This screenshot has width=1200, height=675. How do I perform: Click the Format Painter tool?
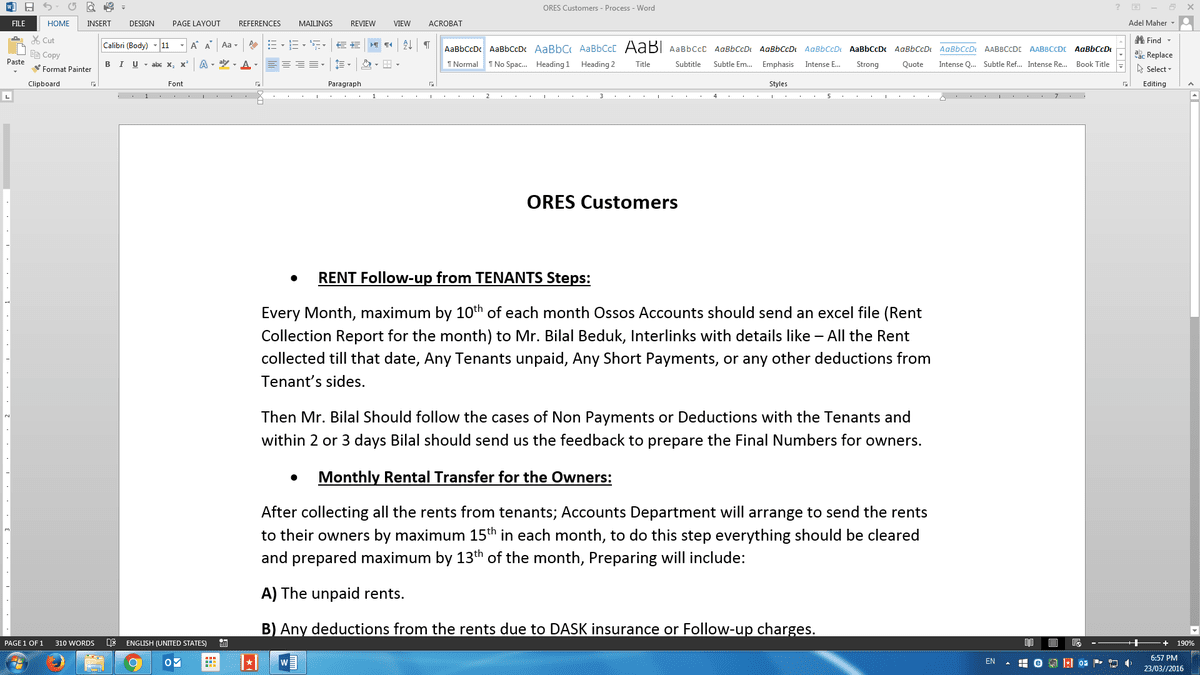click(61, 69)
